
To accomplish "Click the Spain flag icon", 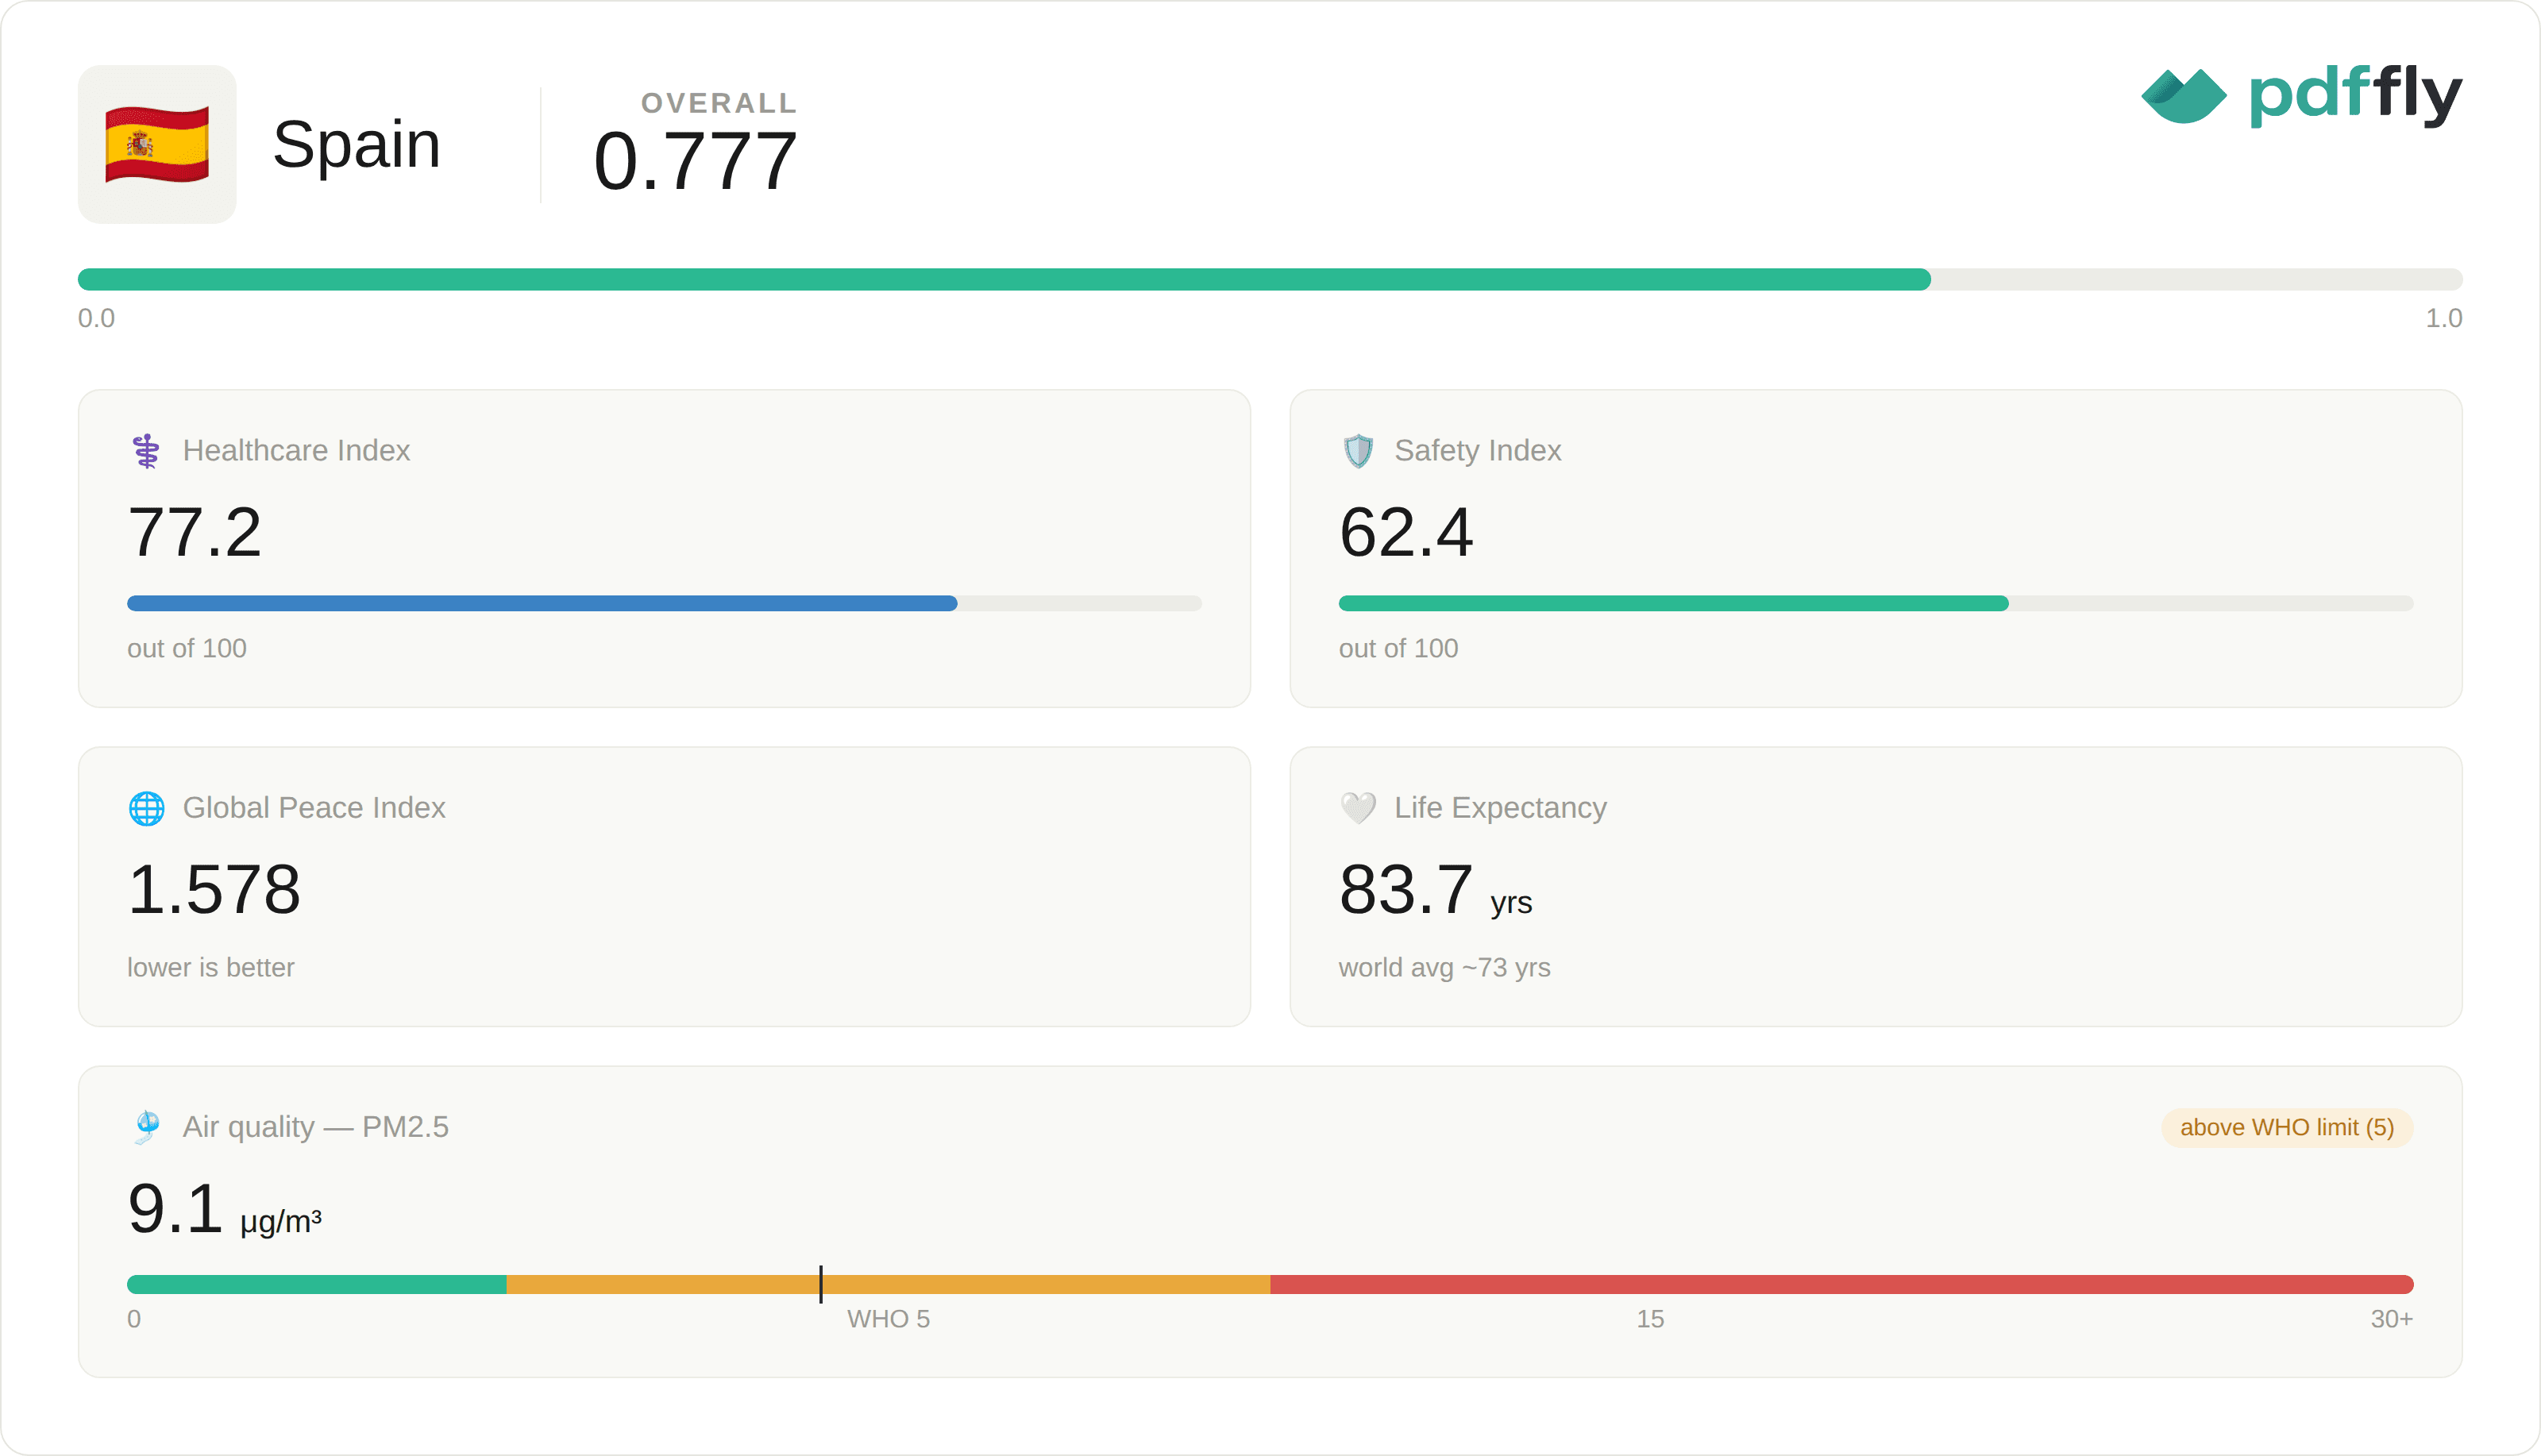I will pyautogui.click(x=157, y=144).
